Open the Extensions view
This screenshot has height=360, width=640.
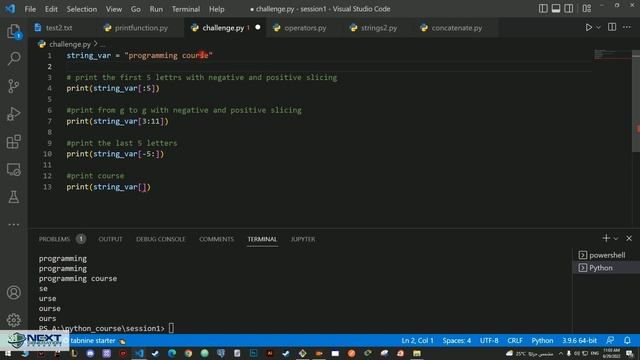pos(14,142)
